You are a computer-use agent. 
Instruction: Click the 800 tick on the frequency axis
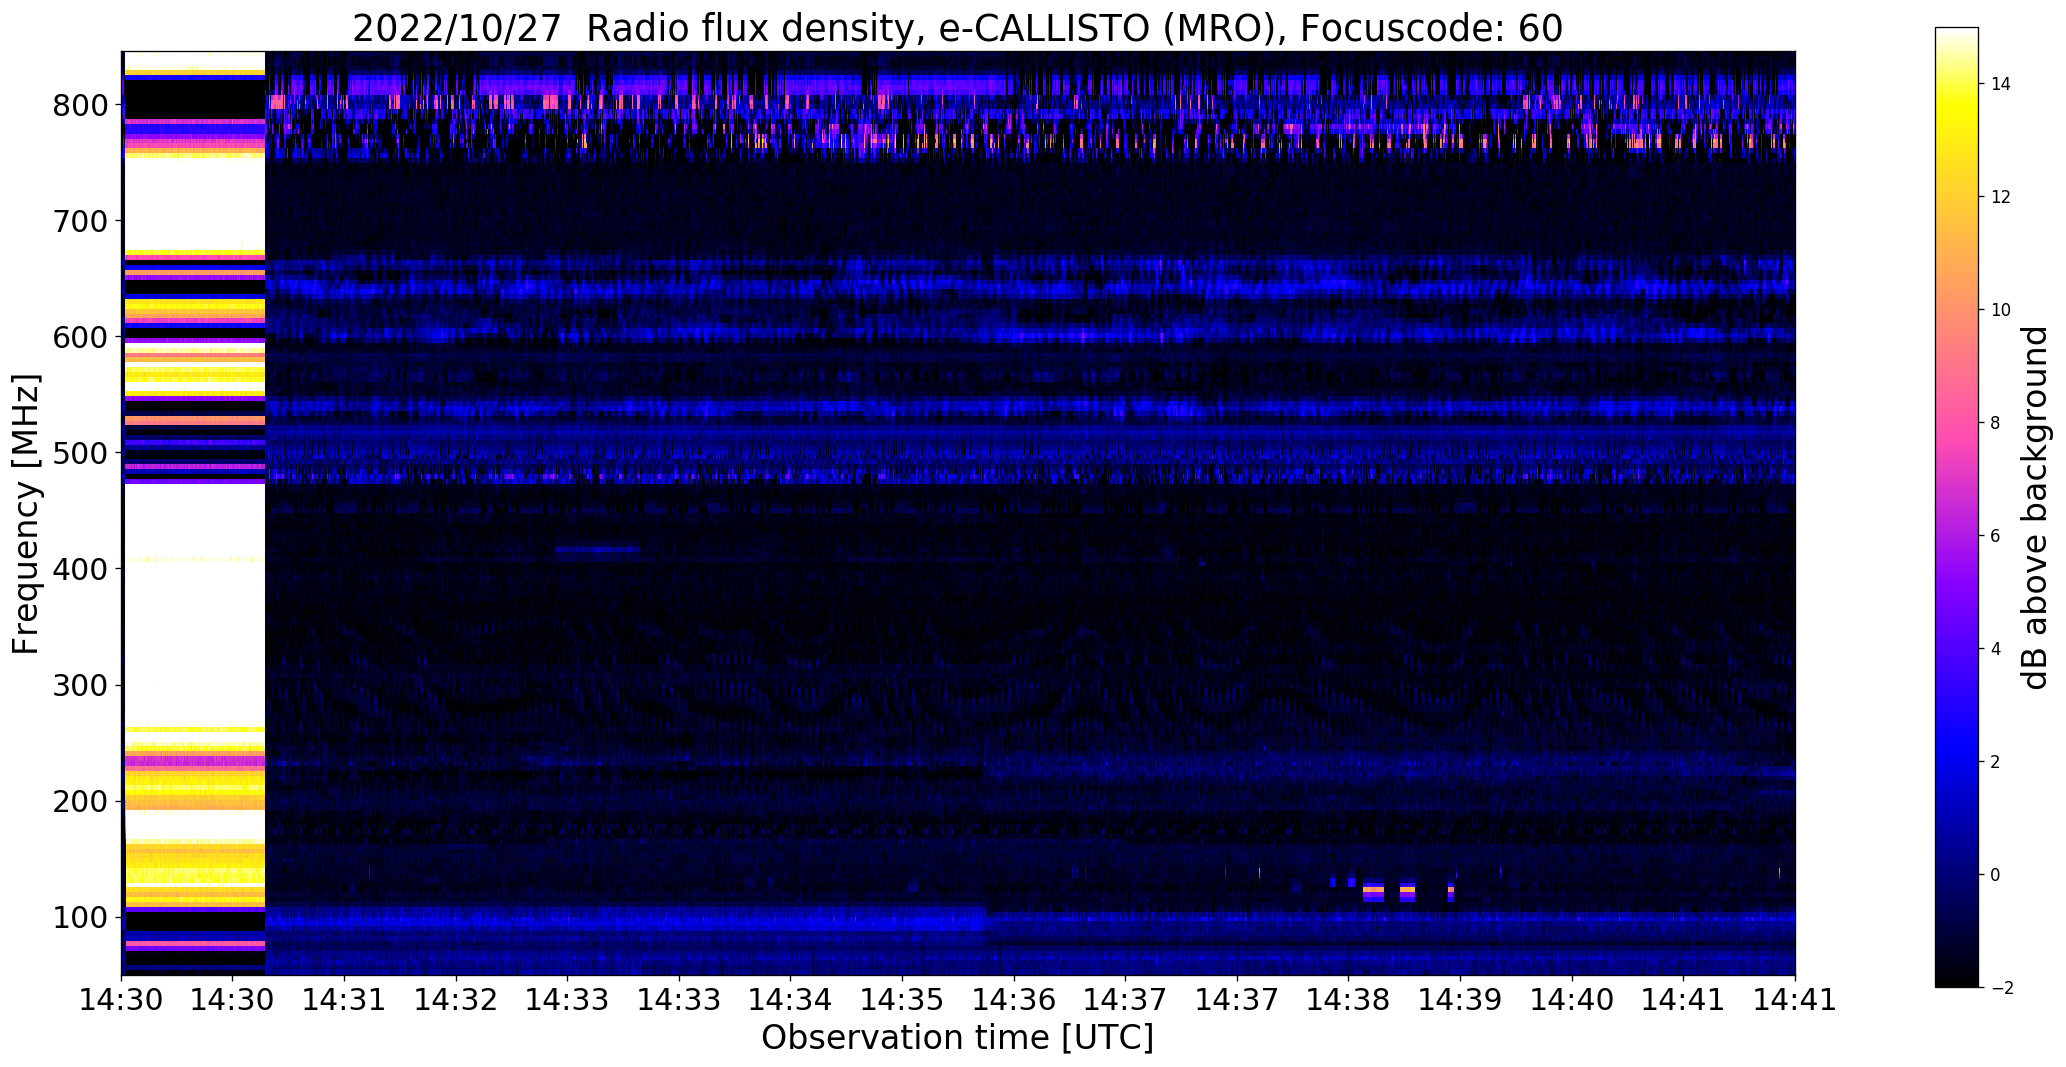(x=80, y=105)
